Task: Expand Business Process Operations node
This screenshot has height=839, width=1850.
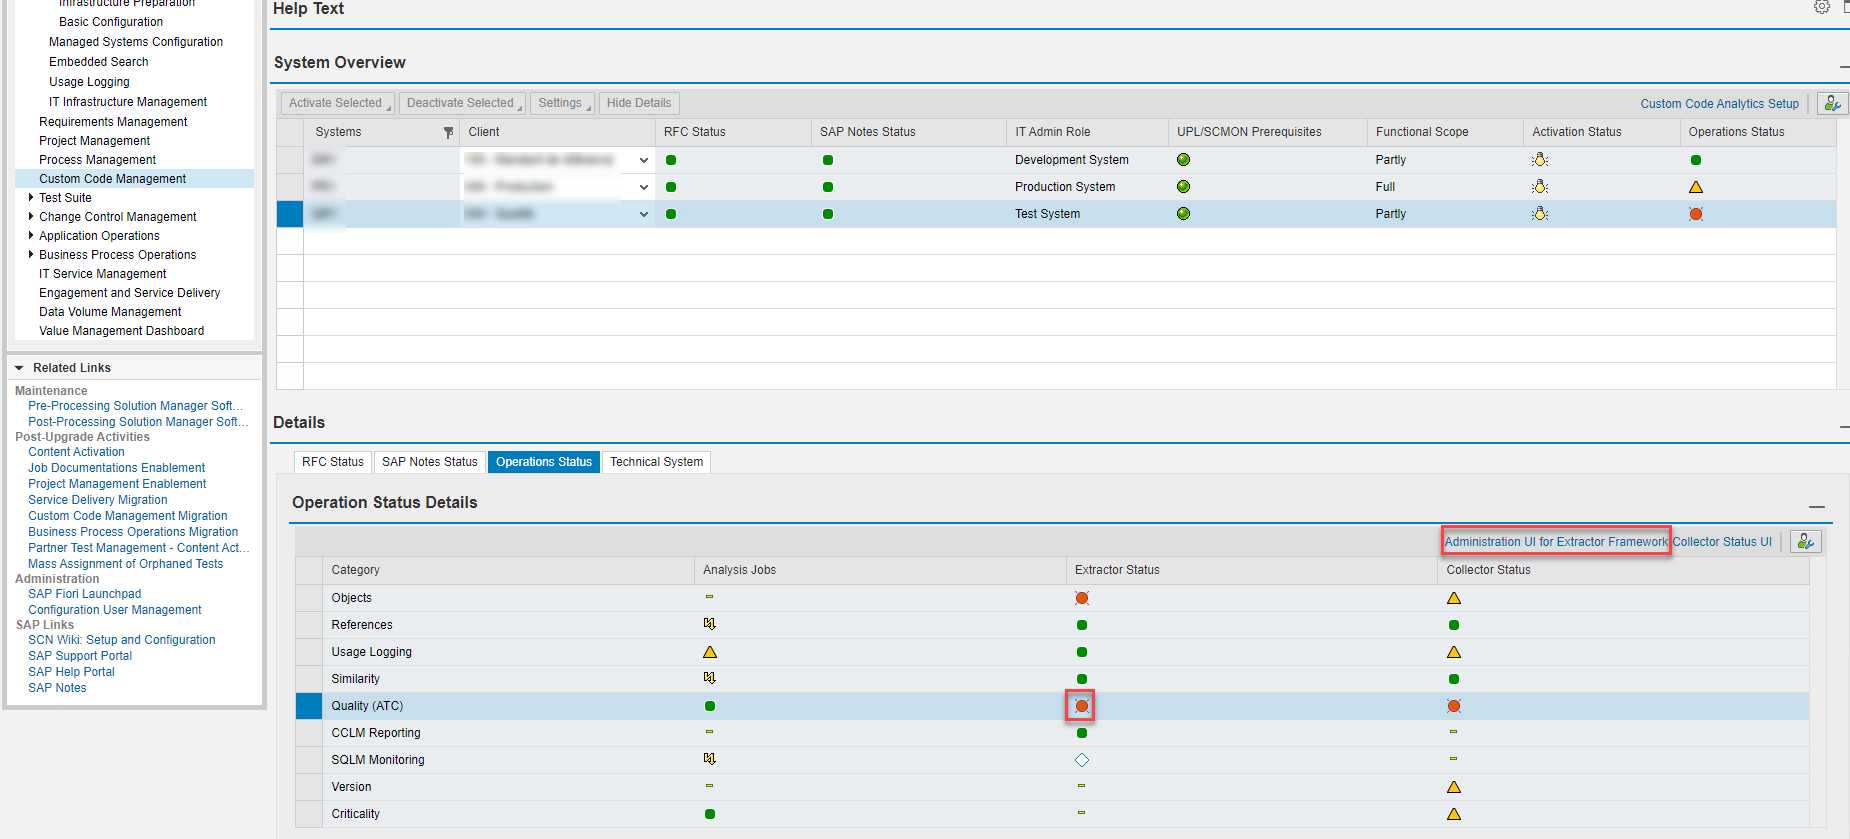Action: click(31, 255)
